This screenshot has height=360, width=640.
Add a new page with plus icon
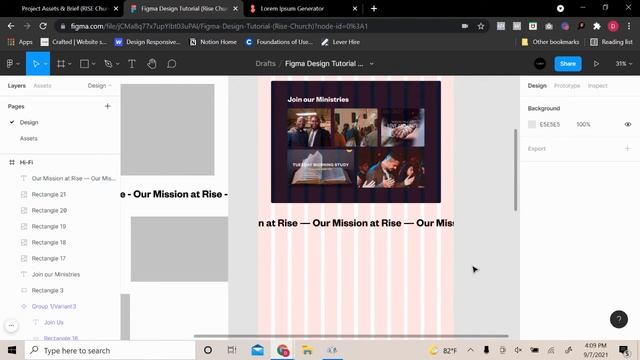pyautogui.click(x=108, y=106)
